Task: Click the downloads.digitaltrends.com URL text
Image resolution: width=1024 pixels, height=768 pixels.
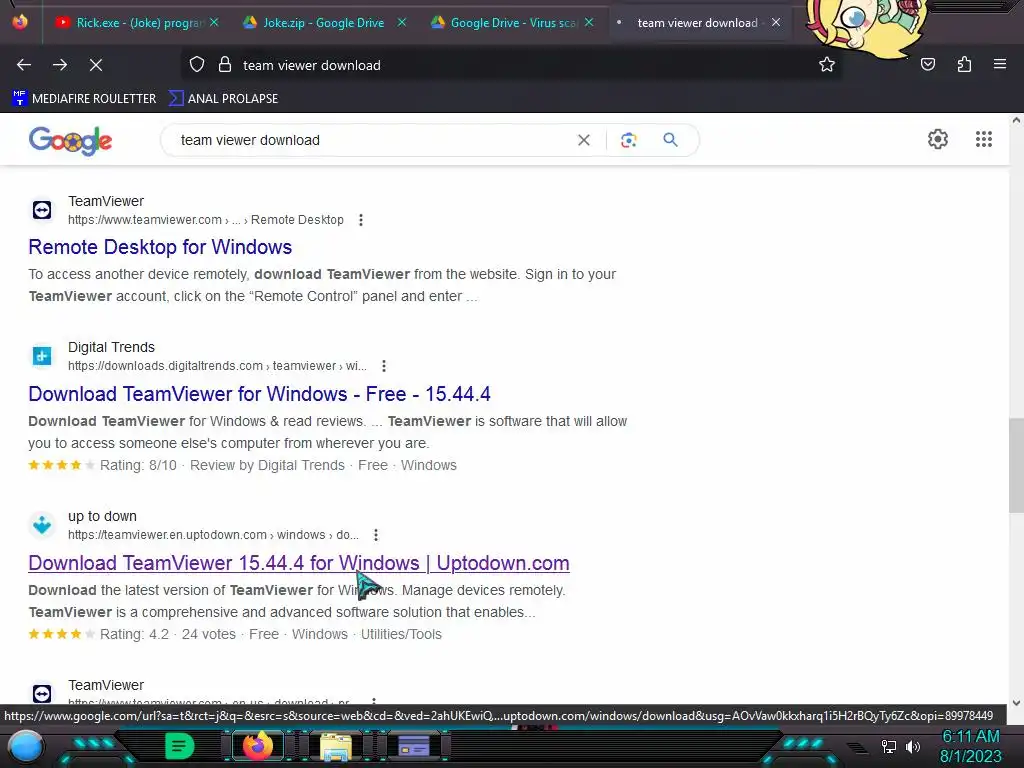Action: pyautogui.click(x=217, y=366)
